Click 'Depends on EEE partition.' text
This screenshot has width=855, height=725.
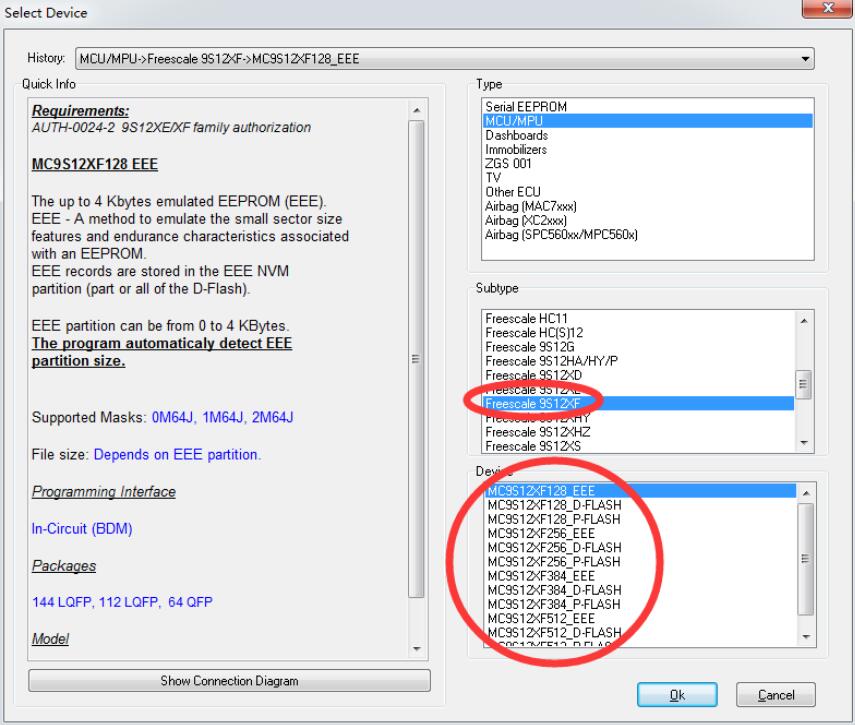177,455
